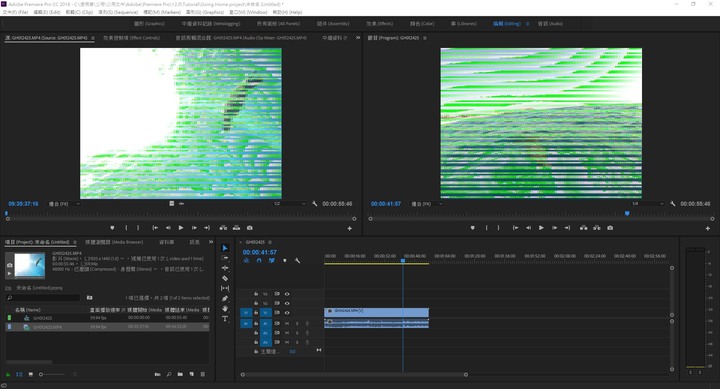Export frame from Program monitor
Screen dimensions: 720x389
coord(610,228)
